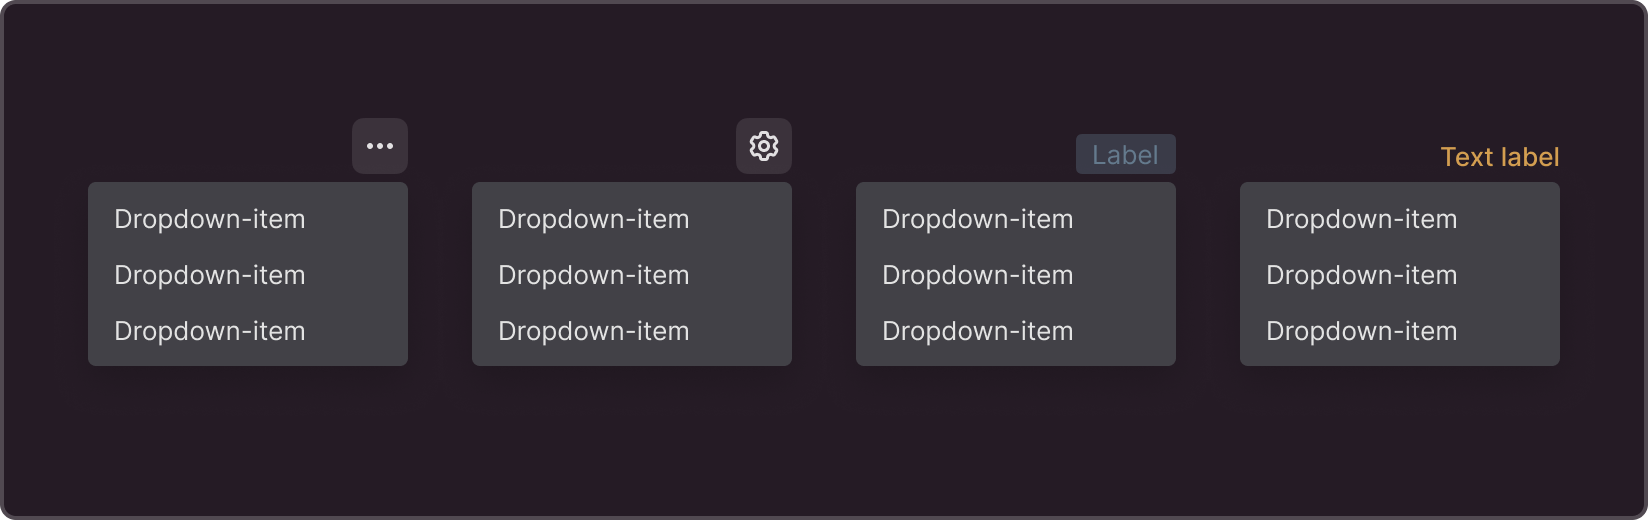1648x520 pixels.
Task: Select middle Dropdown-item under the ellipsis button
Action: pyautogui.click(x=248, y=275)
